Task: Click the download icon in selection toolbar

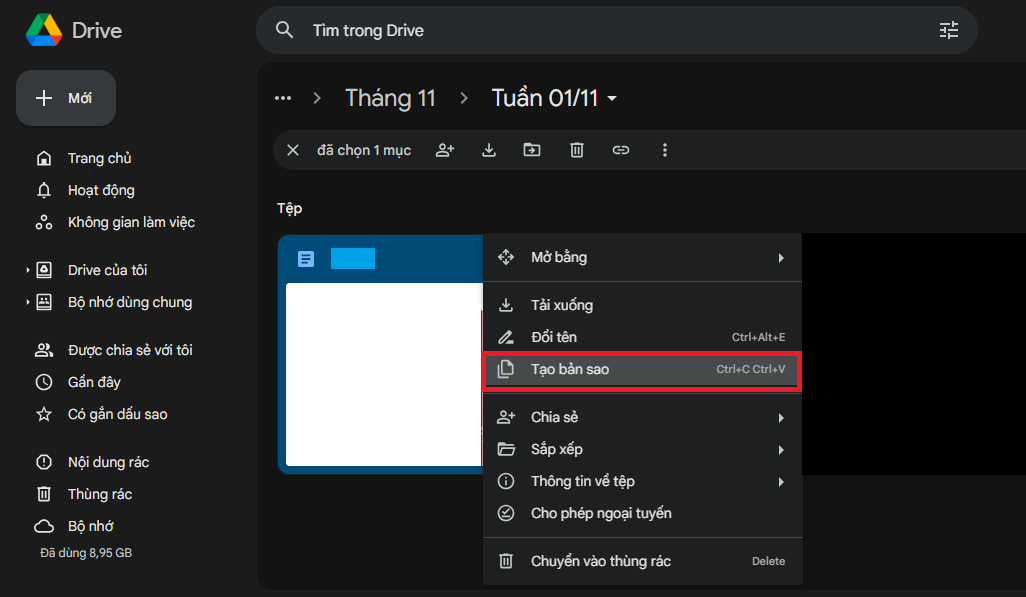Action: (x=489, y=150)
